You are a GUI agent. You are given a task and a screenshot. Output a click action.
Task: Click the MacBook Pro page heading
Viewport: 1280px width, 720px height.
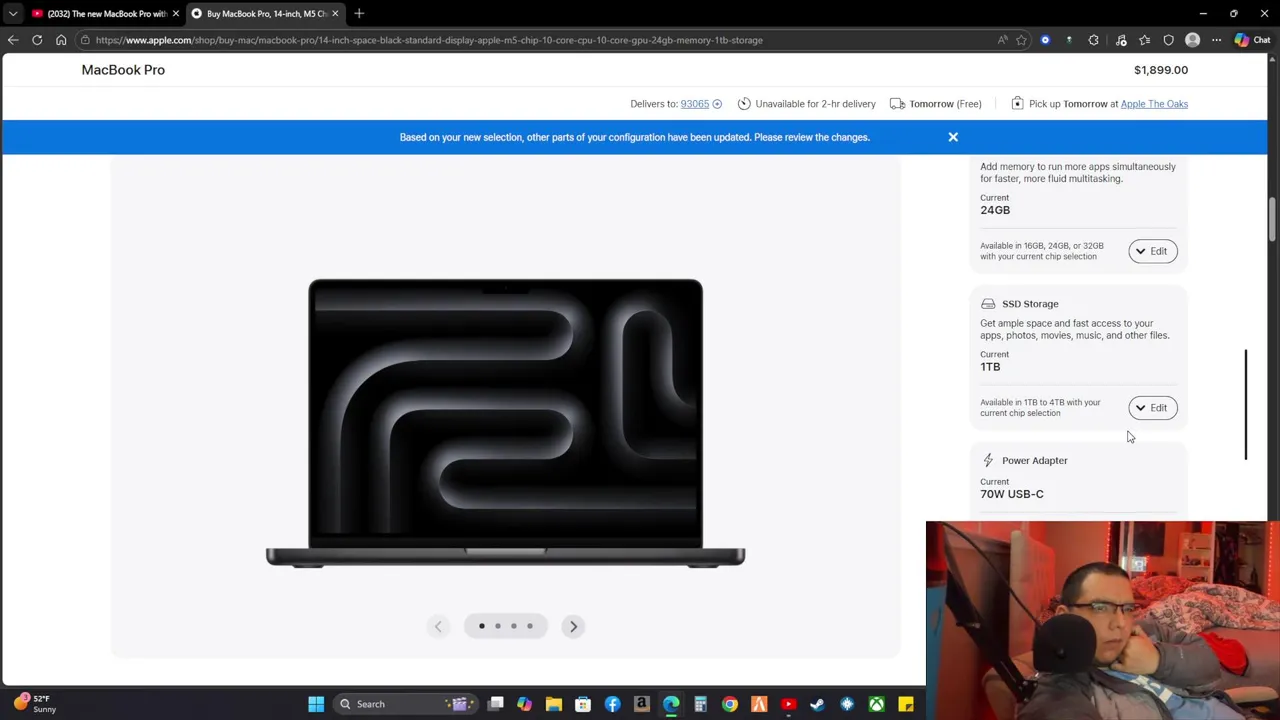pos(123,70)
